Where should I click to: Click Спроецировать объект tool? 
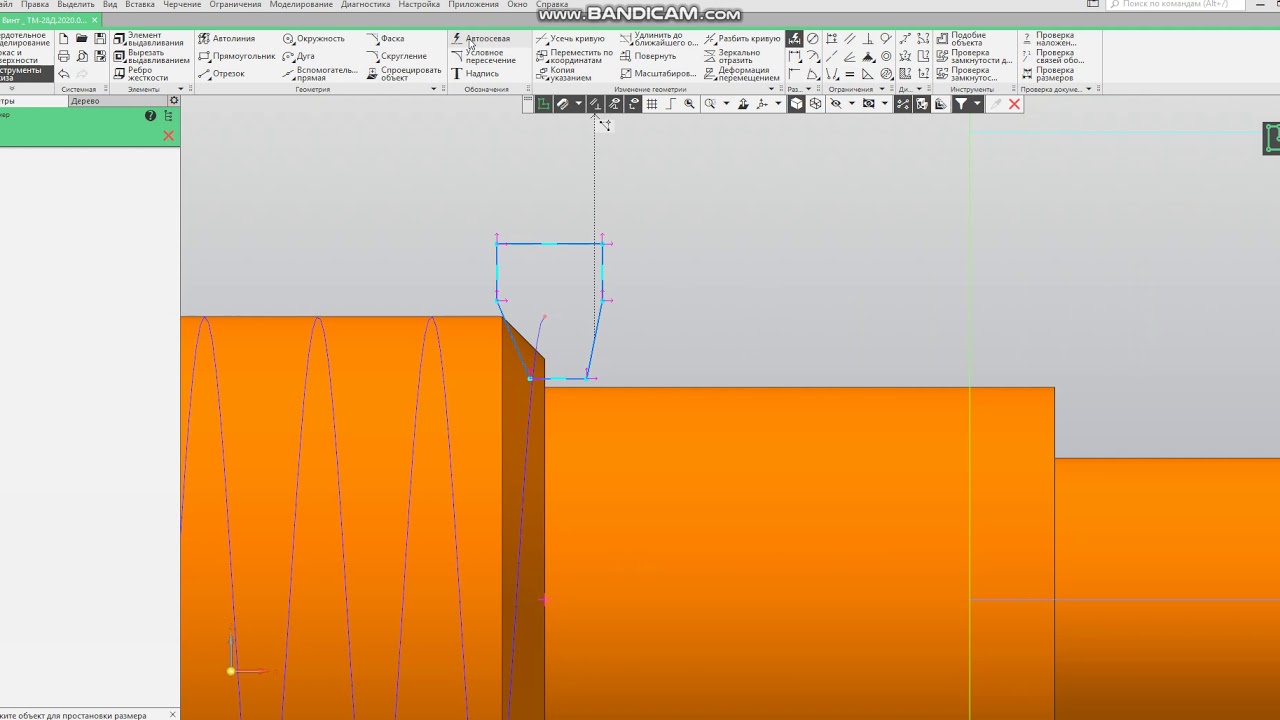pyautogui.click(x=403, y=74)
